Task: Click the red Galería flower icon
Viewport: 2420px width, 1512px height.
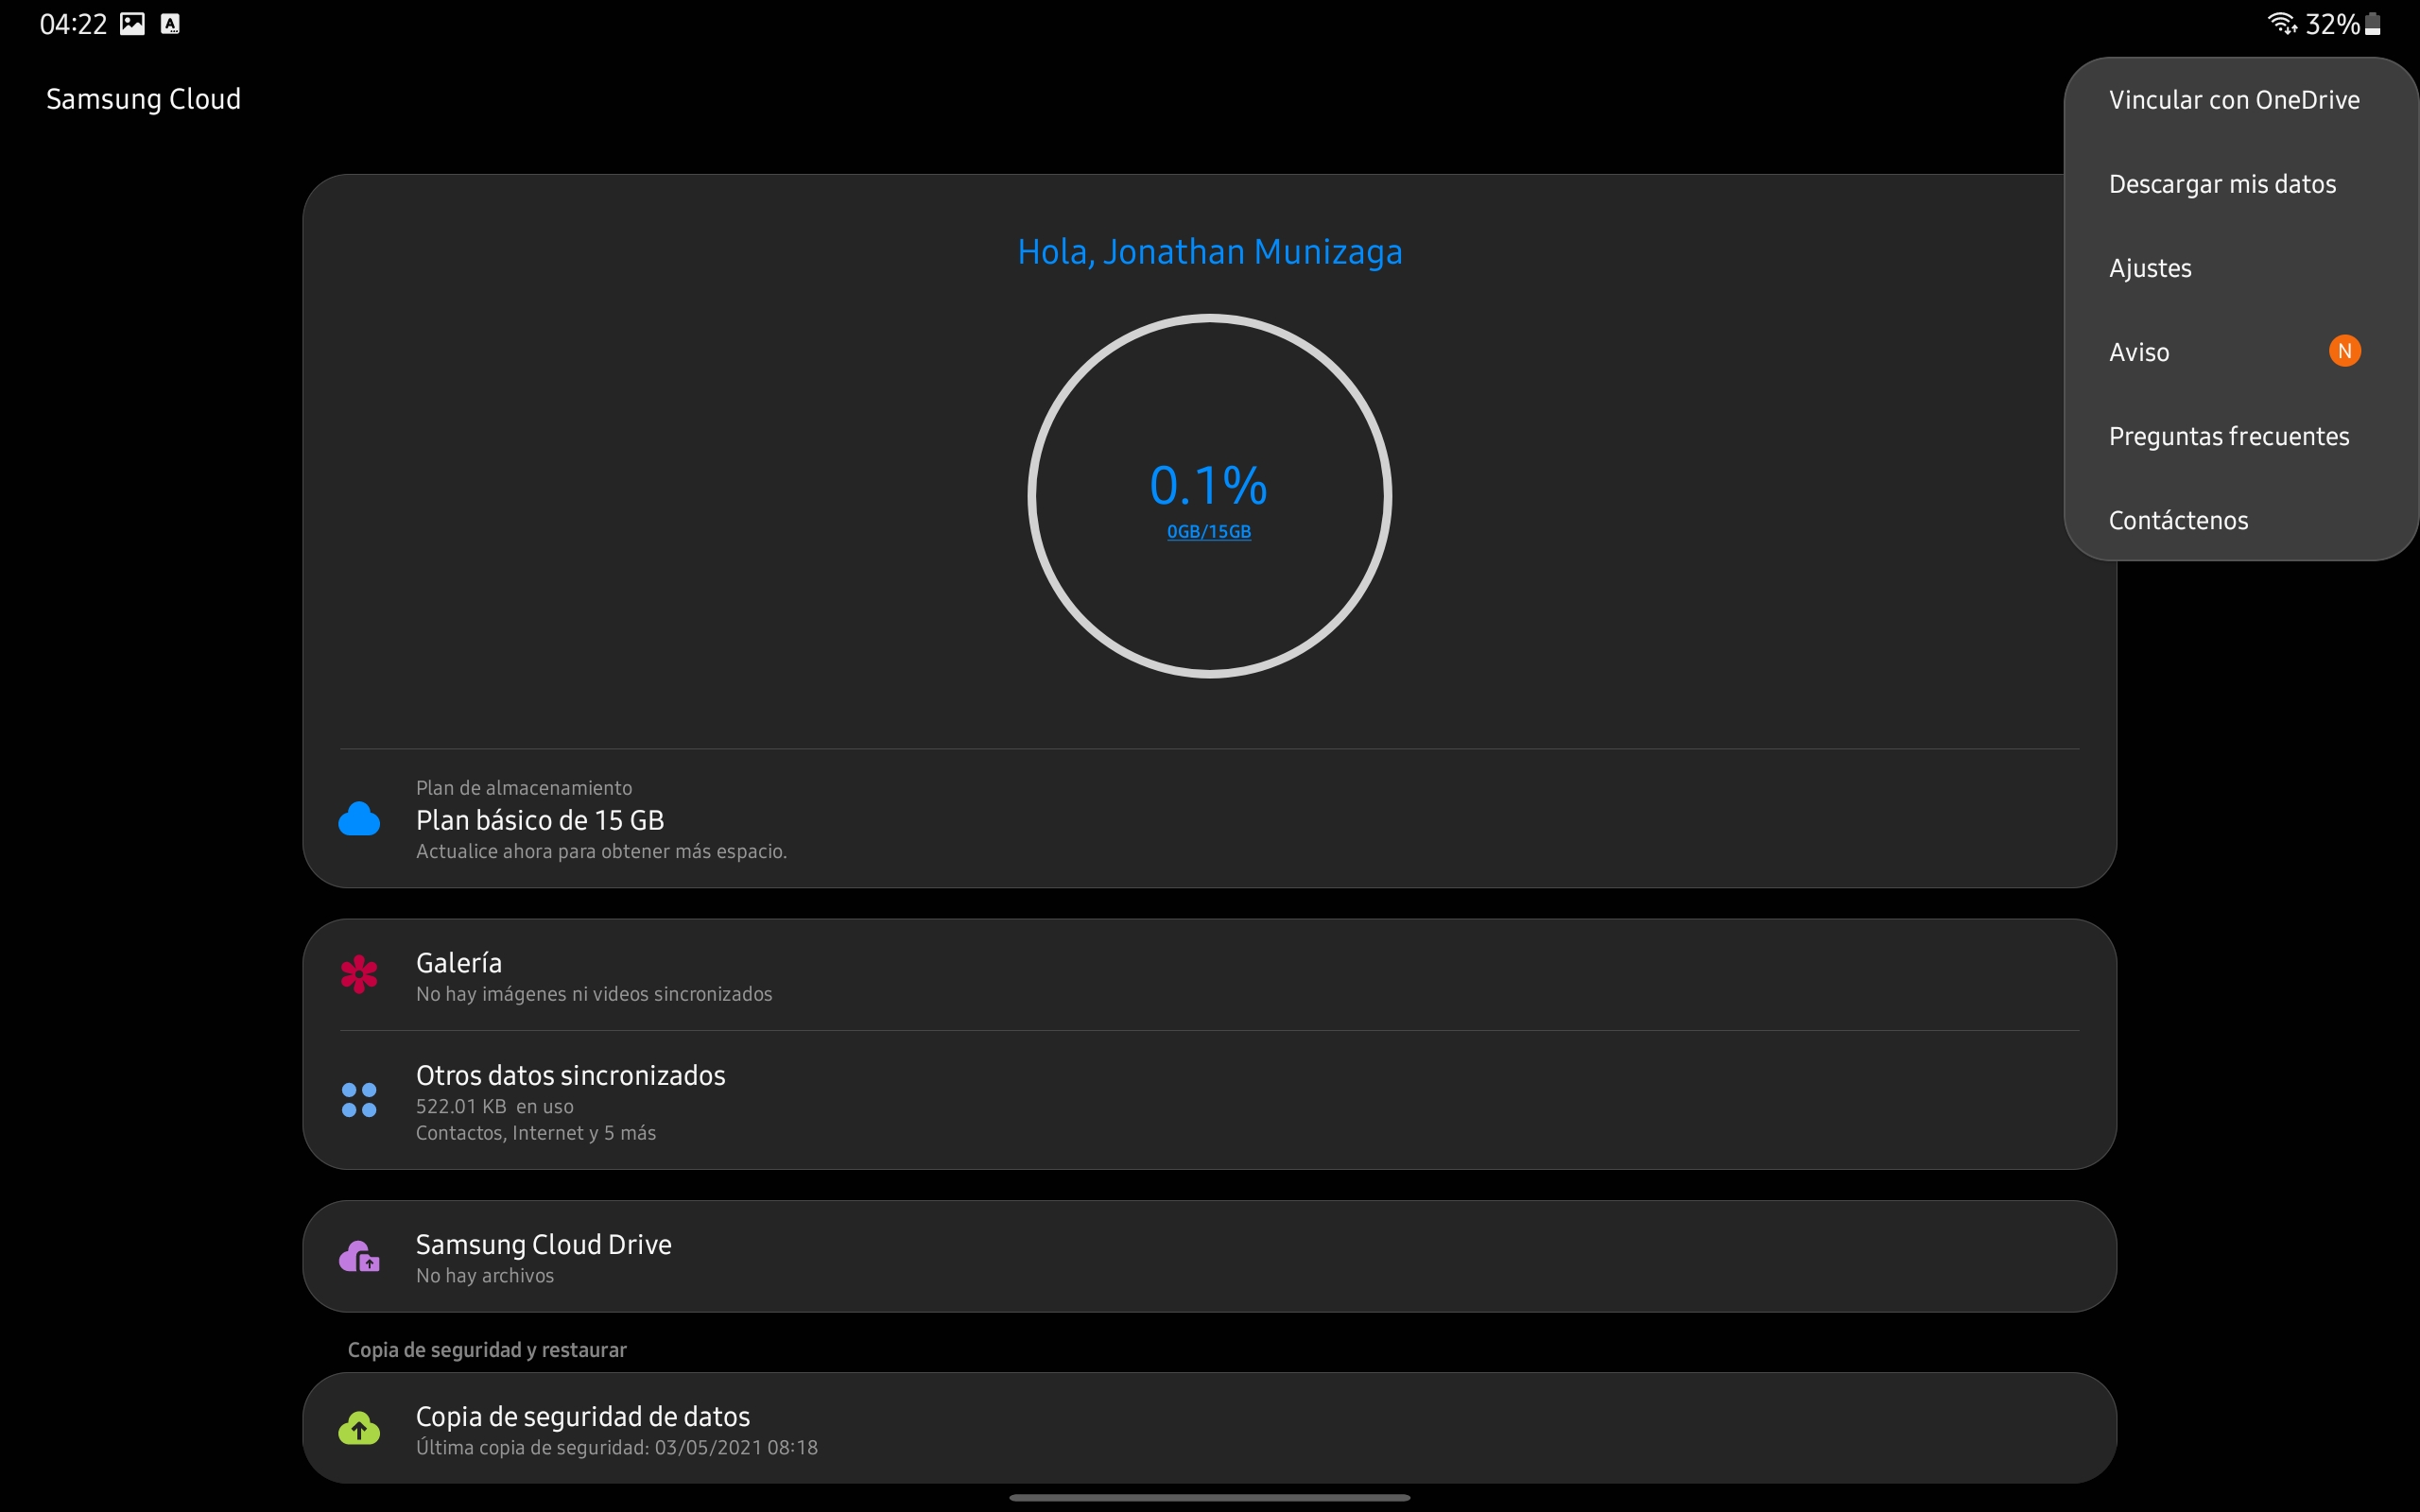Action: 359,974
